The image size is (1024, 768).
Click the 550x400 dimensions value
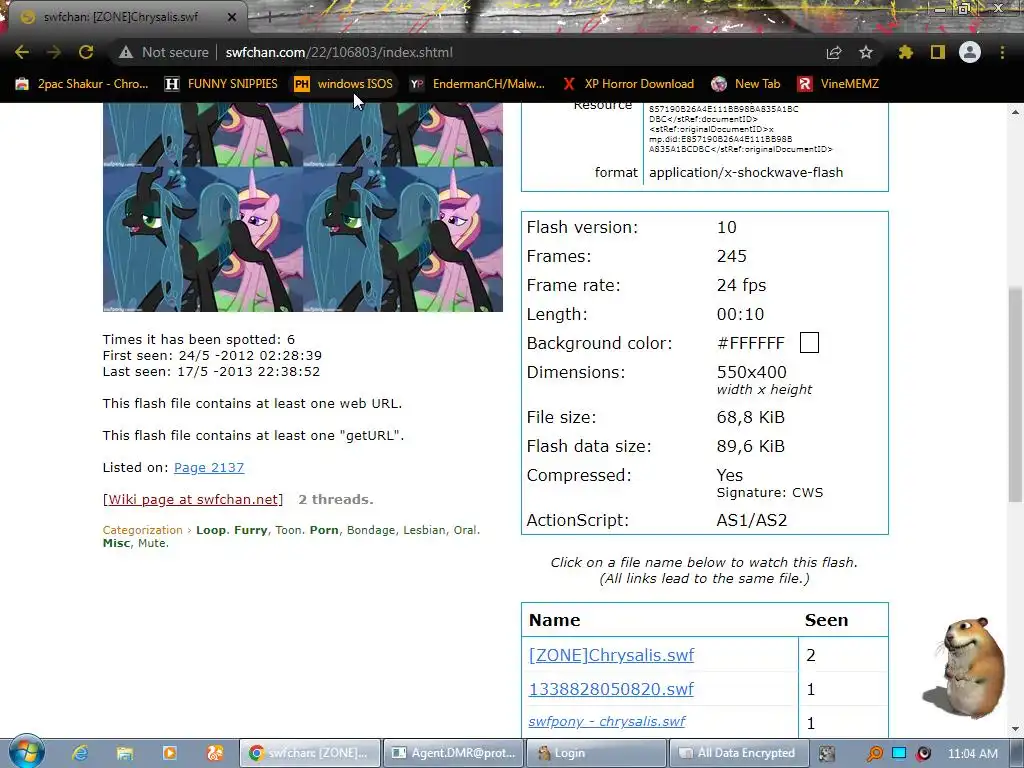pos(752,372)
